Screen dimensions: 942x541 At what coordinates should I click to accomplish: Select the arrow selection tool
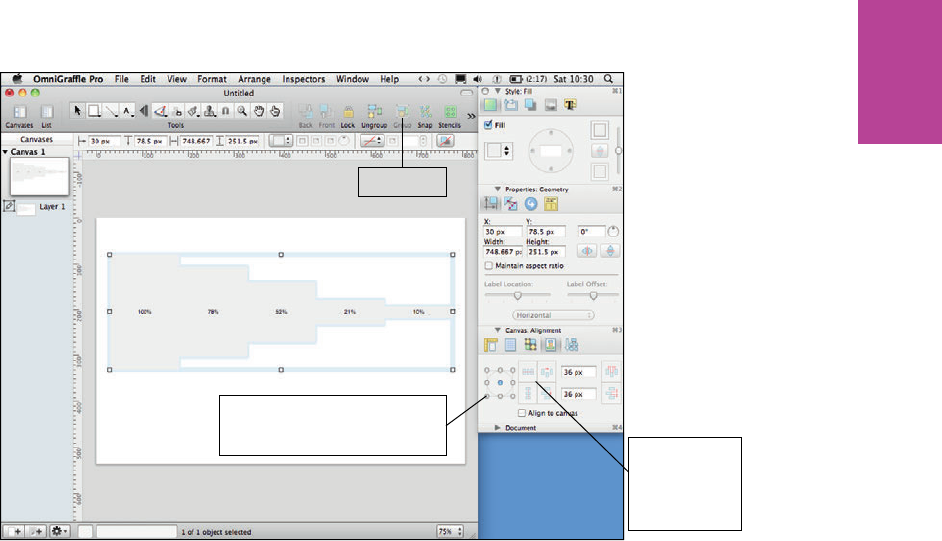coord(77,110)
